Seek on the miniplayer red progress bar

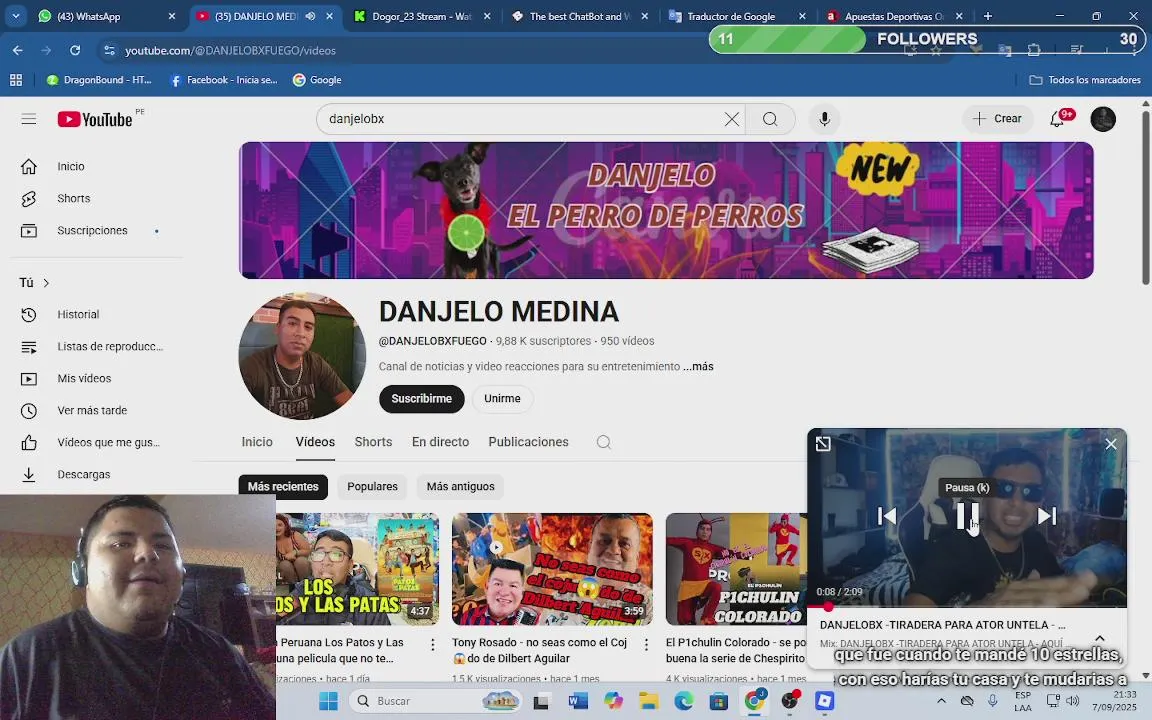click(x=967, y=607)
